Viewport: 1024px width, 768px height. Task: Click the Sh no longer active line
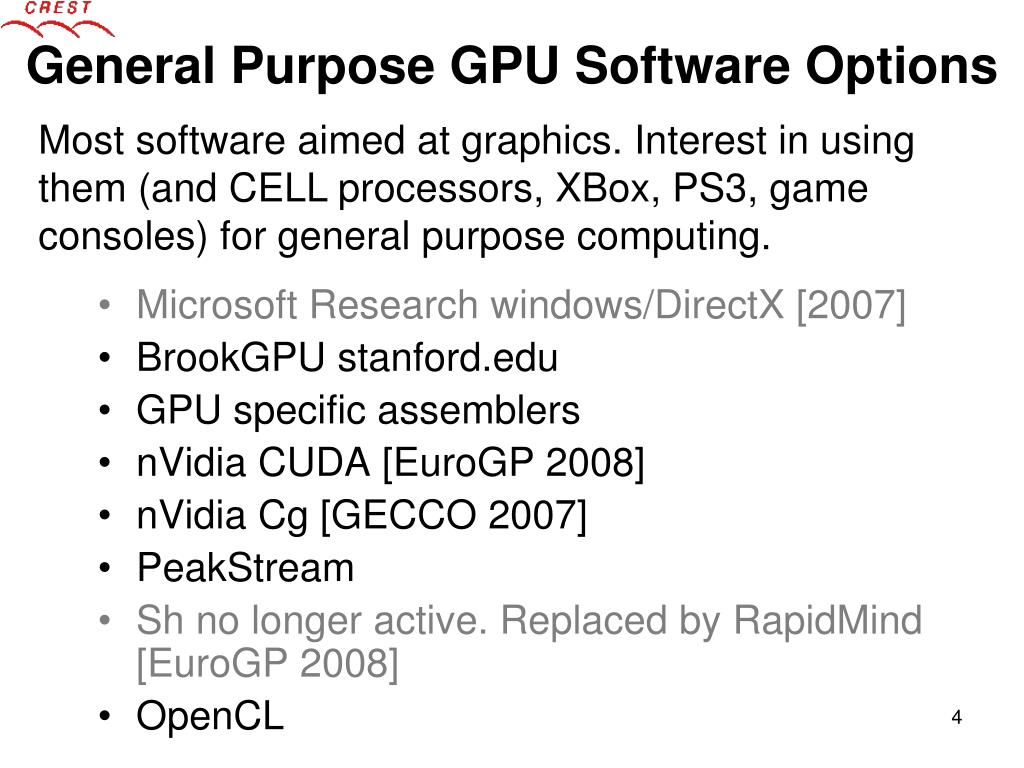click(x=529, y=642)
